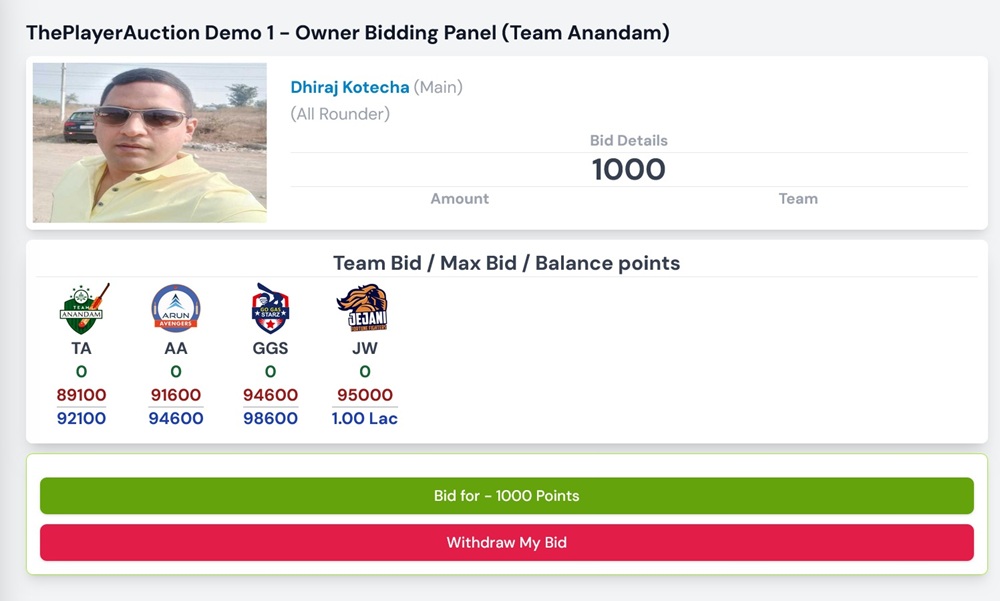Screen dimensions: 1000x601
Task: Click the Bid for – 1000 Points button
Action: pyautogui.click(x=505, y=495)
